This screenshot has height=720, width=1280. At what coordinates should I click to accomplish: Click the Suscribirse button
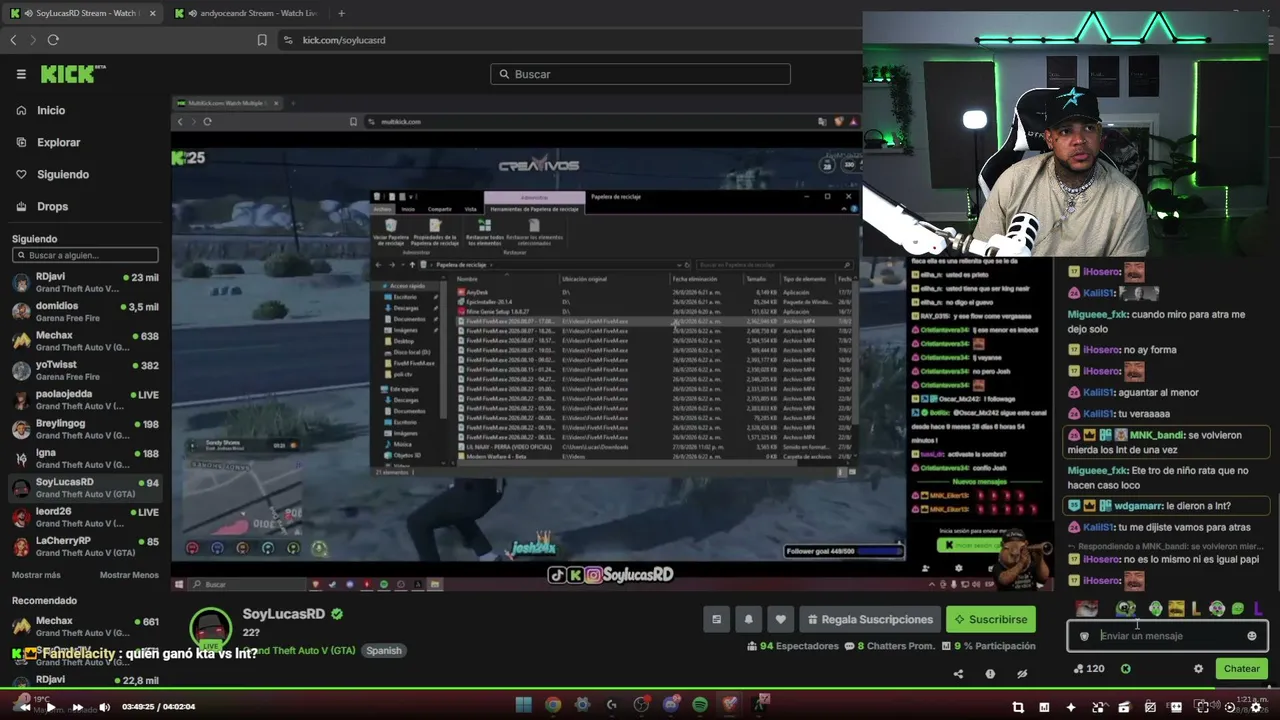[990, 619]
